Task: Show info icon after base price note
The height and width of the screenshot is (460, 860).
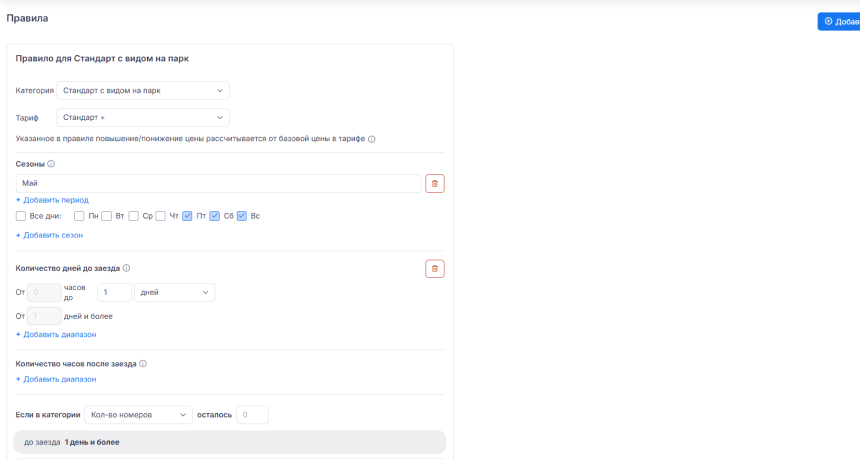Action: (371, 139)
